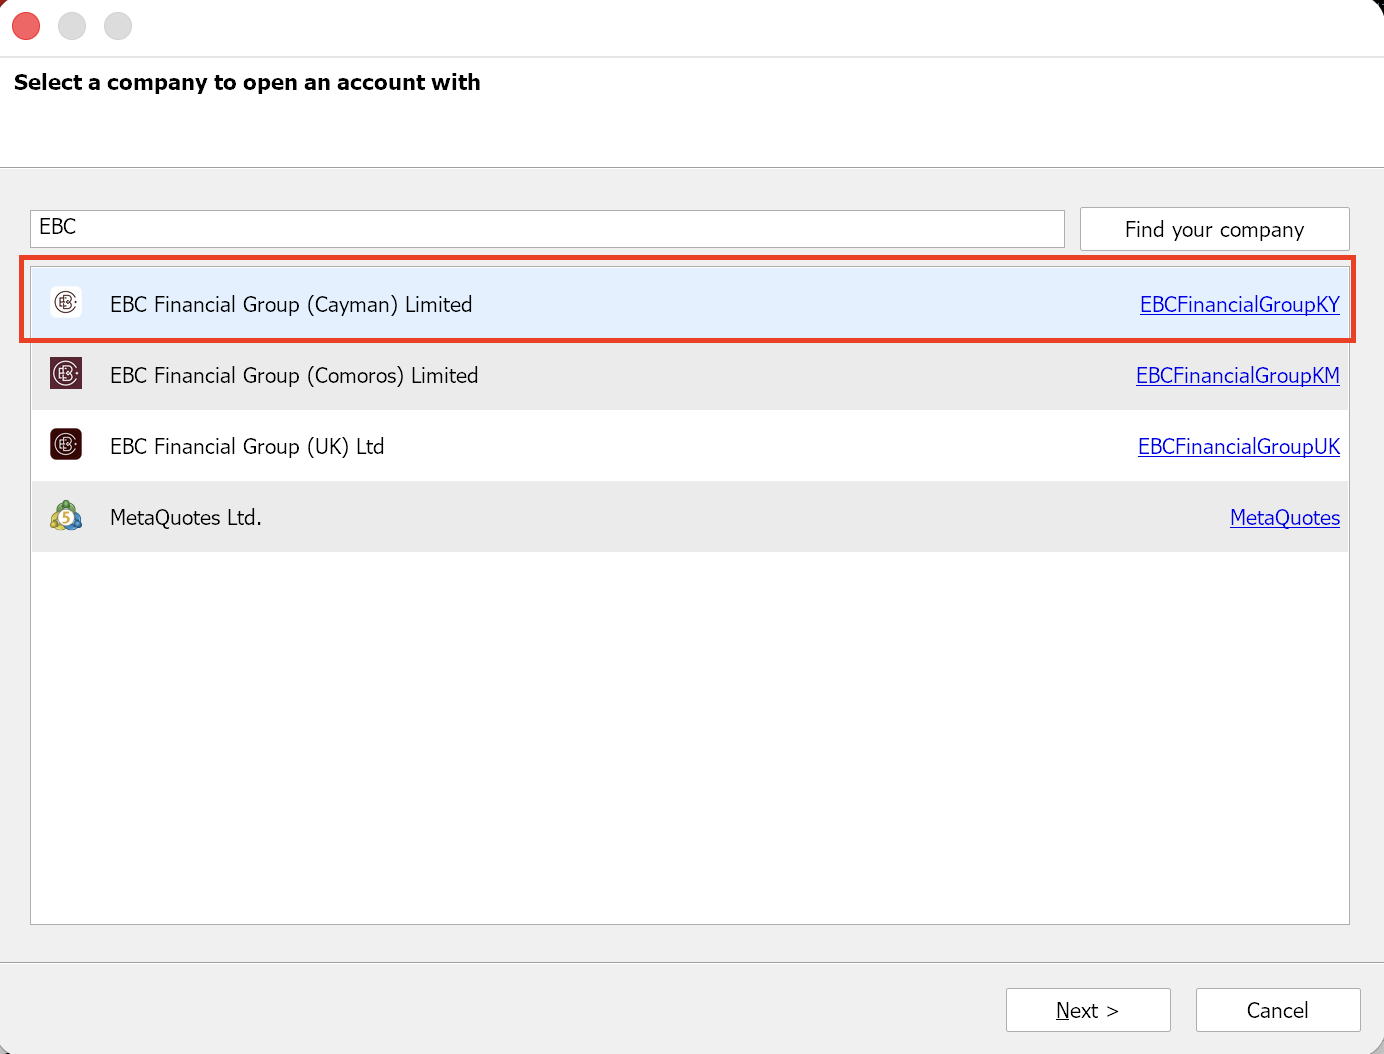
Task: Click the Find your company button
Action: click(x=1214, y=229)
